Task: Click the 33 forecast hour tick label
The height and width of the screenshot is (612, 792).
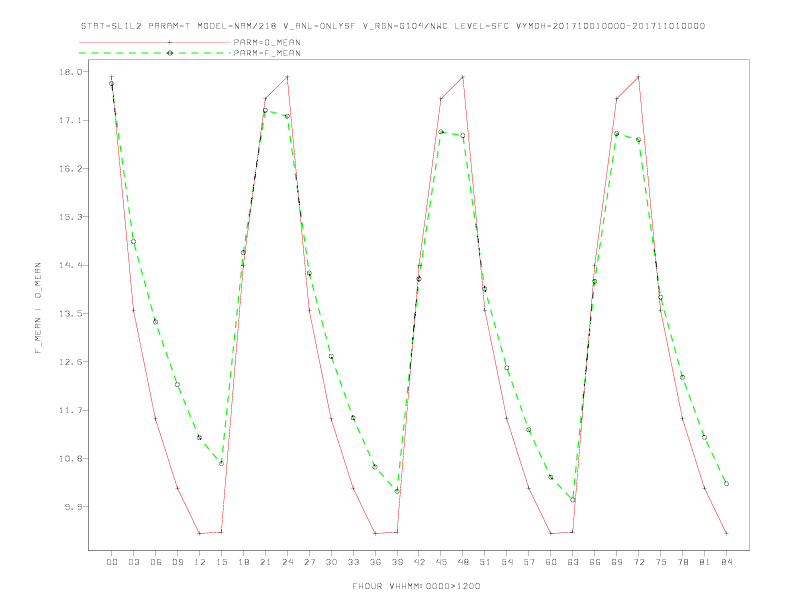Action: pyautogui.click(x=353, y=562)
